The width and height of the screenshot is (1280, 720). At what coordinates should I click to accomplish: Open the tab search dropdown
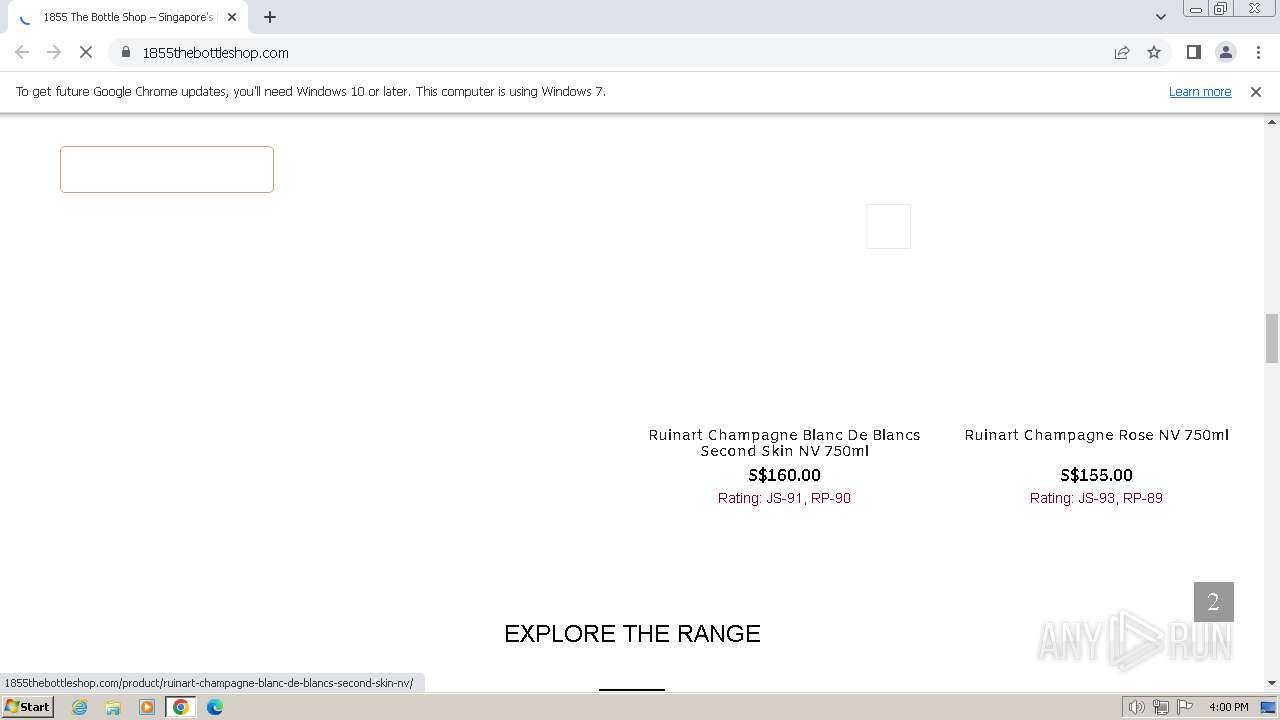(1160, 17)
